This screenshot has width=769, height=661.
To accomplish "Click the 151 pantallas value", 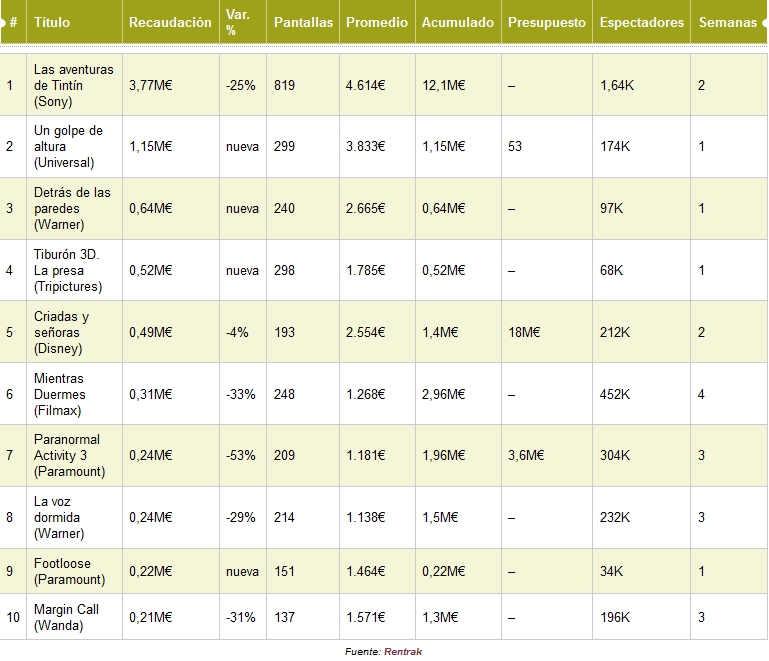I will click(x=284, y=571).
